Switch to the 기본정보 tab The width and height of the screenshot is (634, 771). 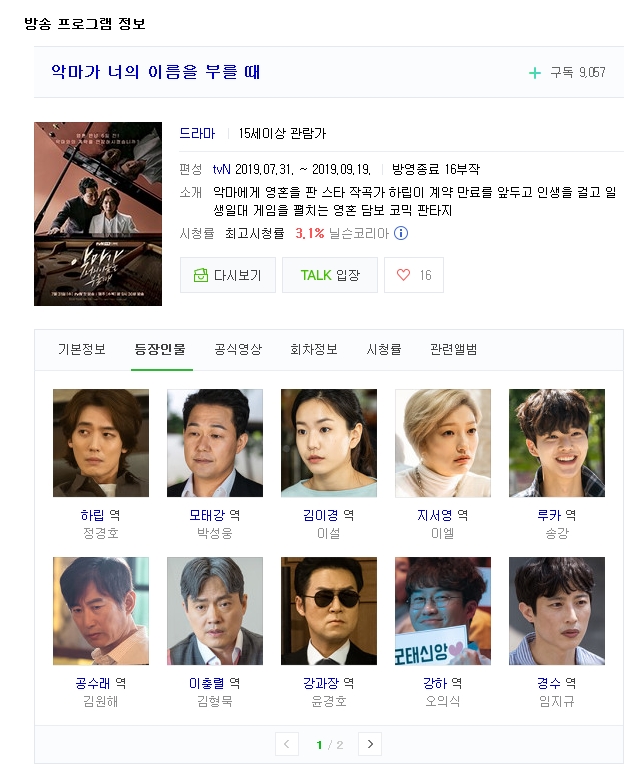click(82, 350)
